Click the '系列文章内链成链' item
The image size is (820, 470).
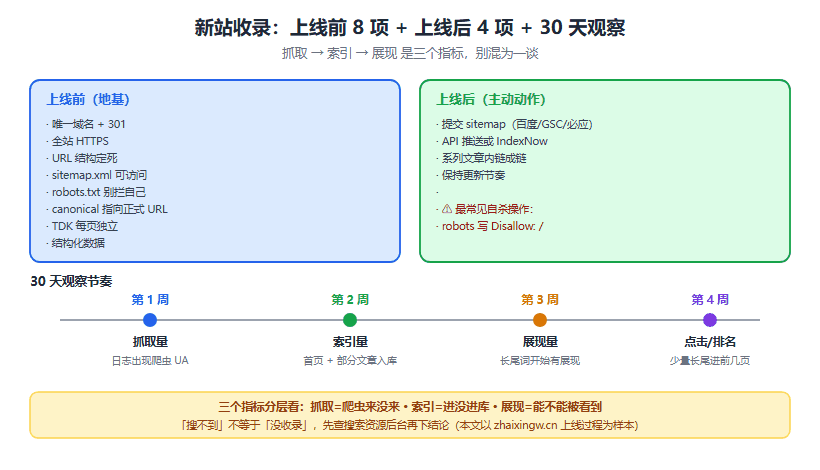click(484, 158)
